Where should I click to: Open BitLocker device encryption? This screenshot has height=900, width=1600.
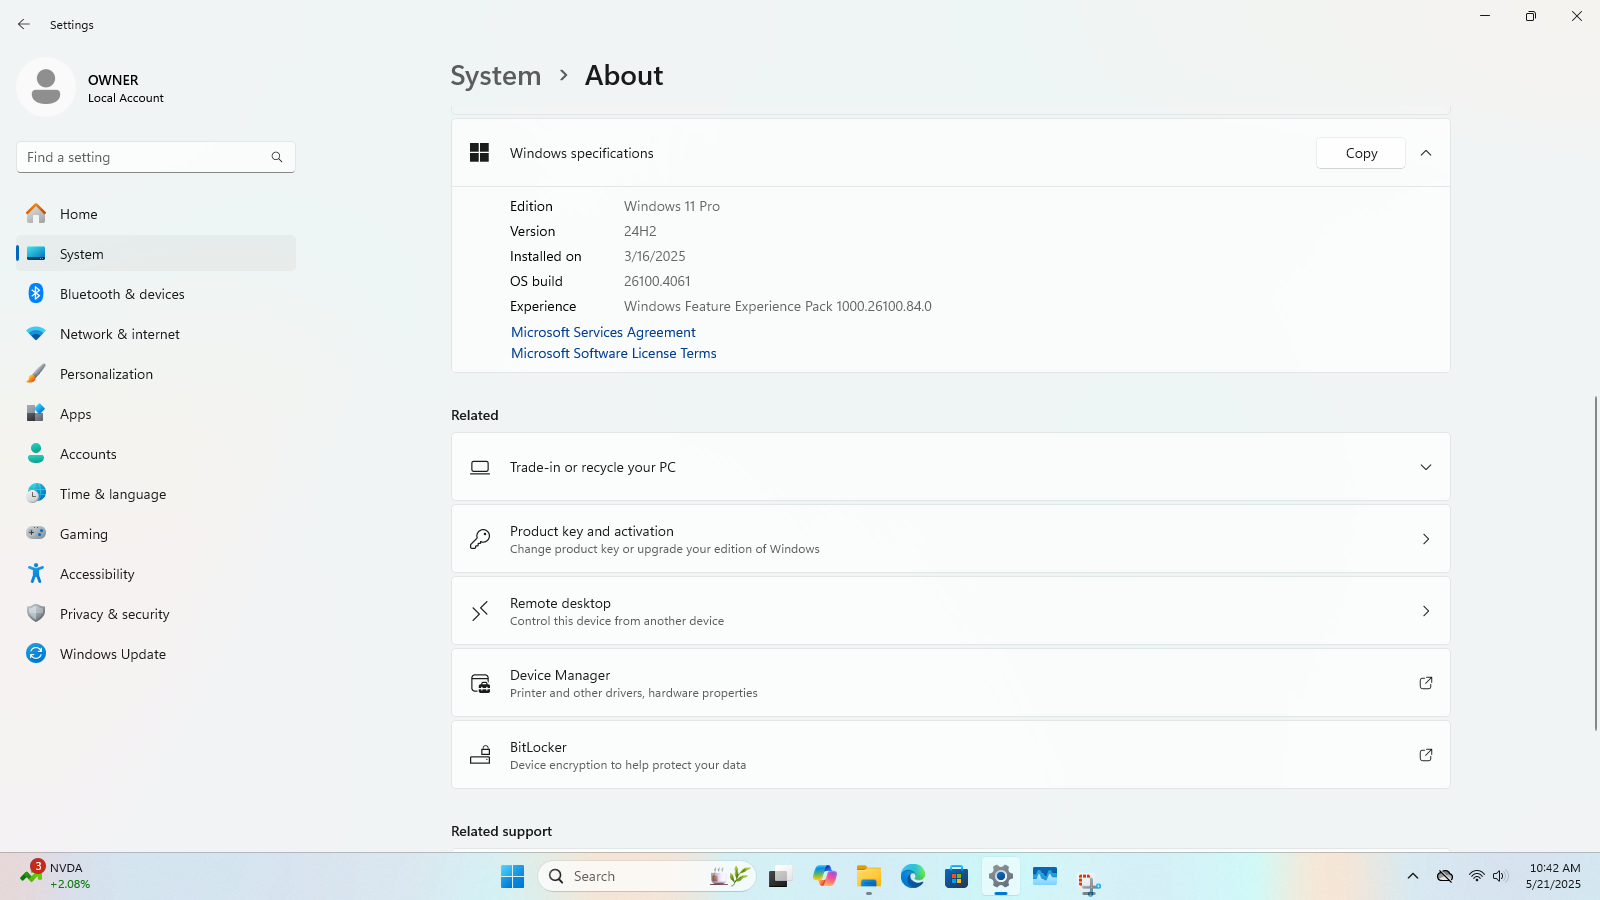[x=950, y=755]
